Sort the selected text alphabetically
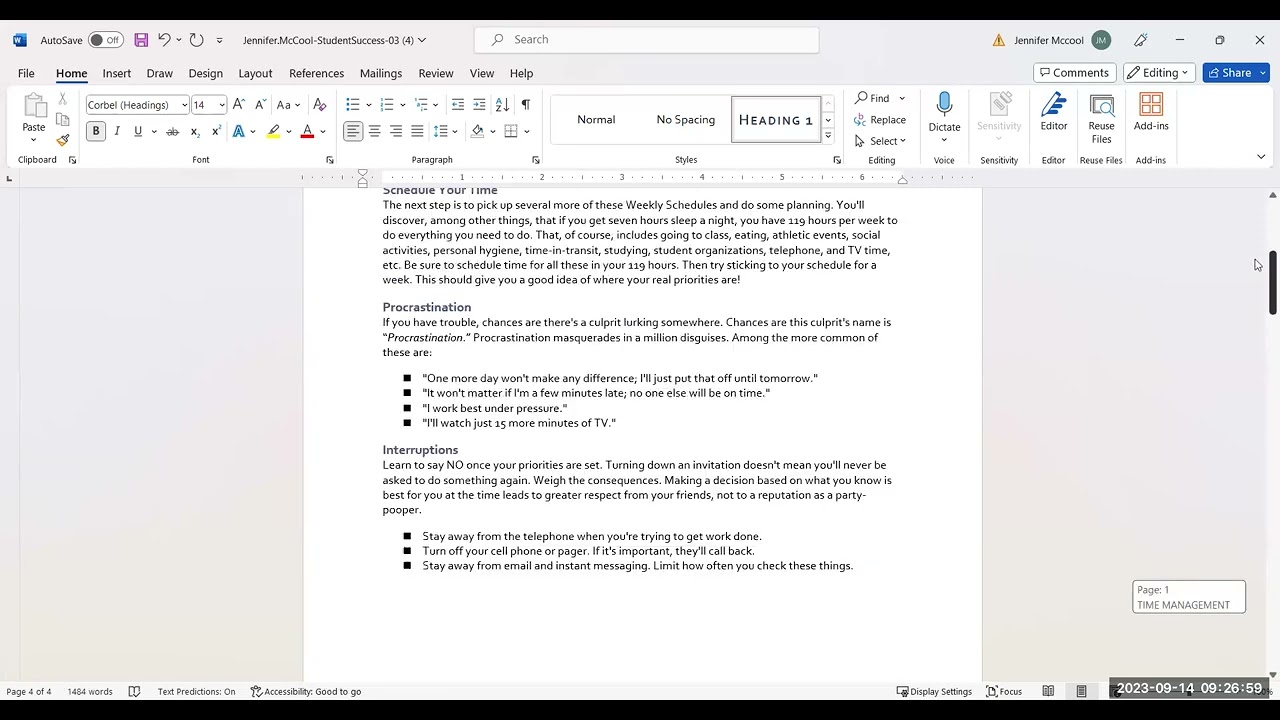Viewport: 1280px width, 720px height. (502, 105)
